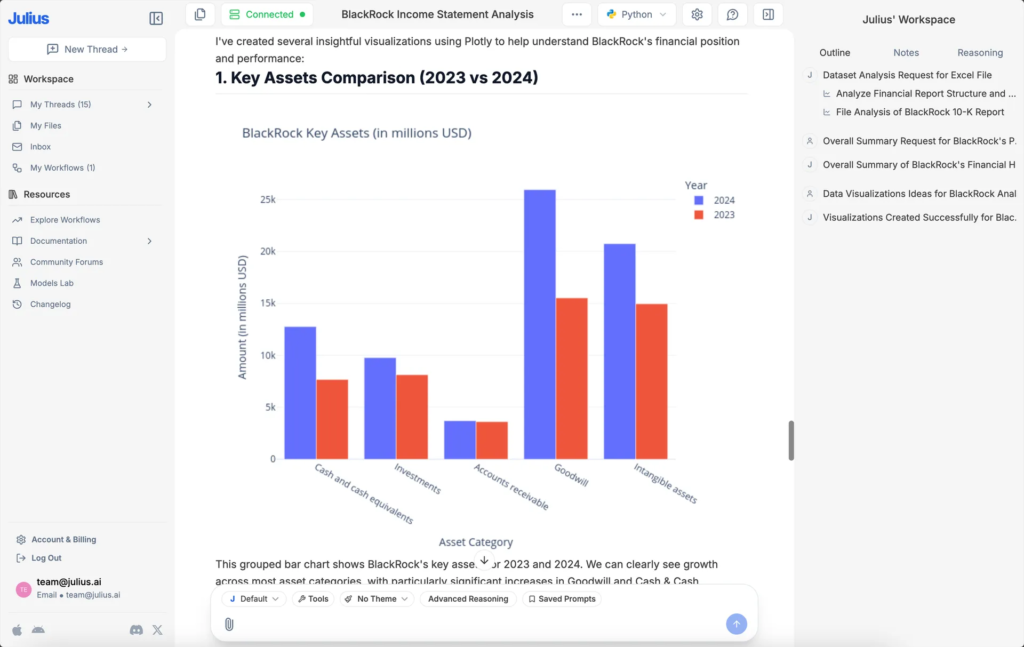Open the Python language dropdown

637,15
